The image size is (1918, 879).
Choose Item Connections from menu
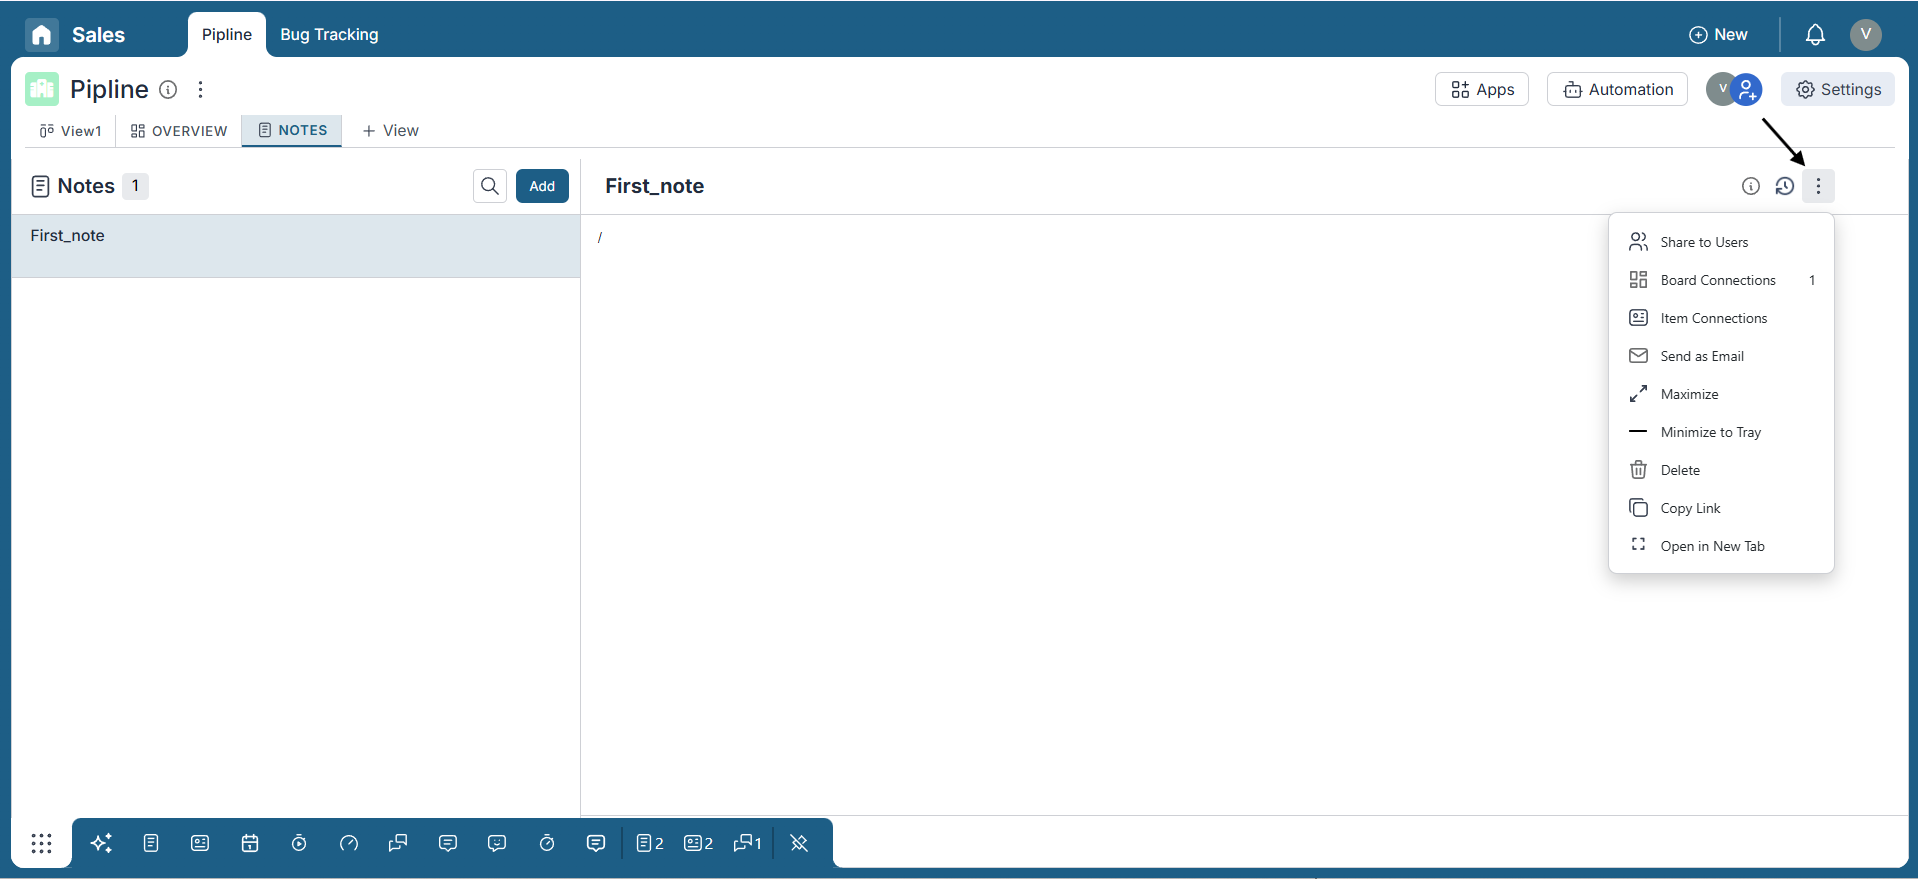click(x=1721, y=318)
